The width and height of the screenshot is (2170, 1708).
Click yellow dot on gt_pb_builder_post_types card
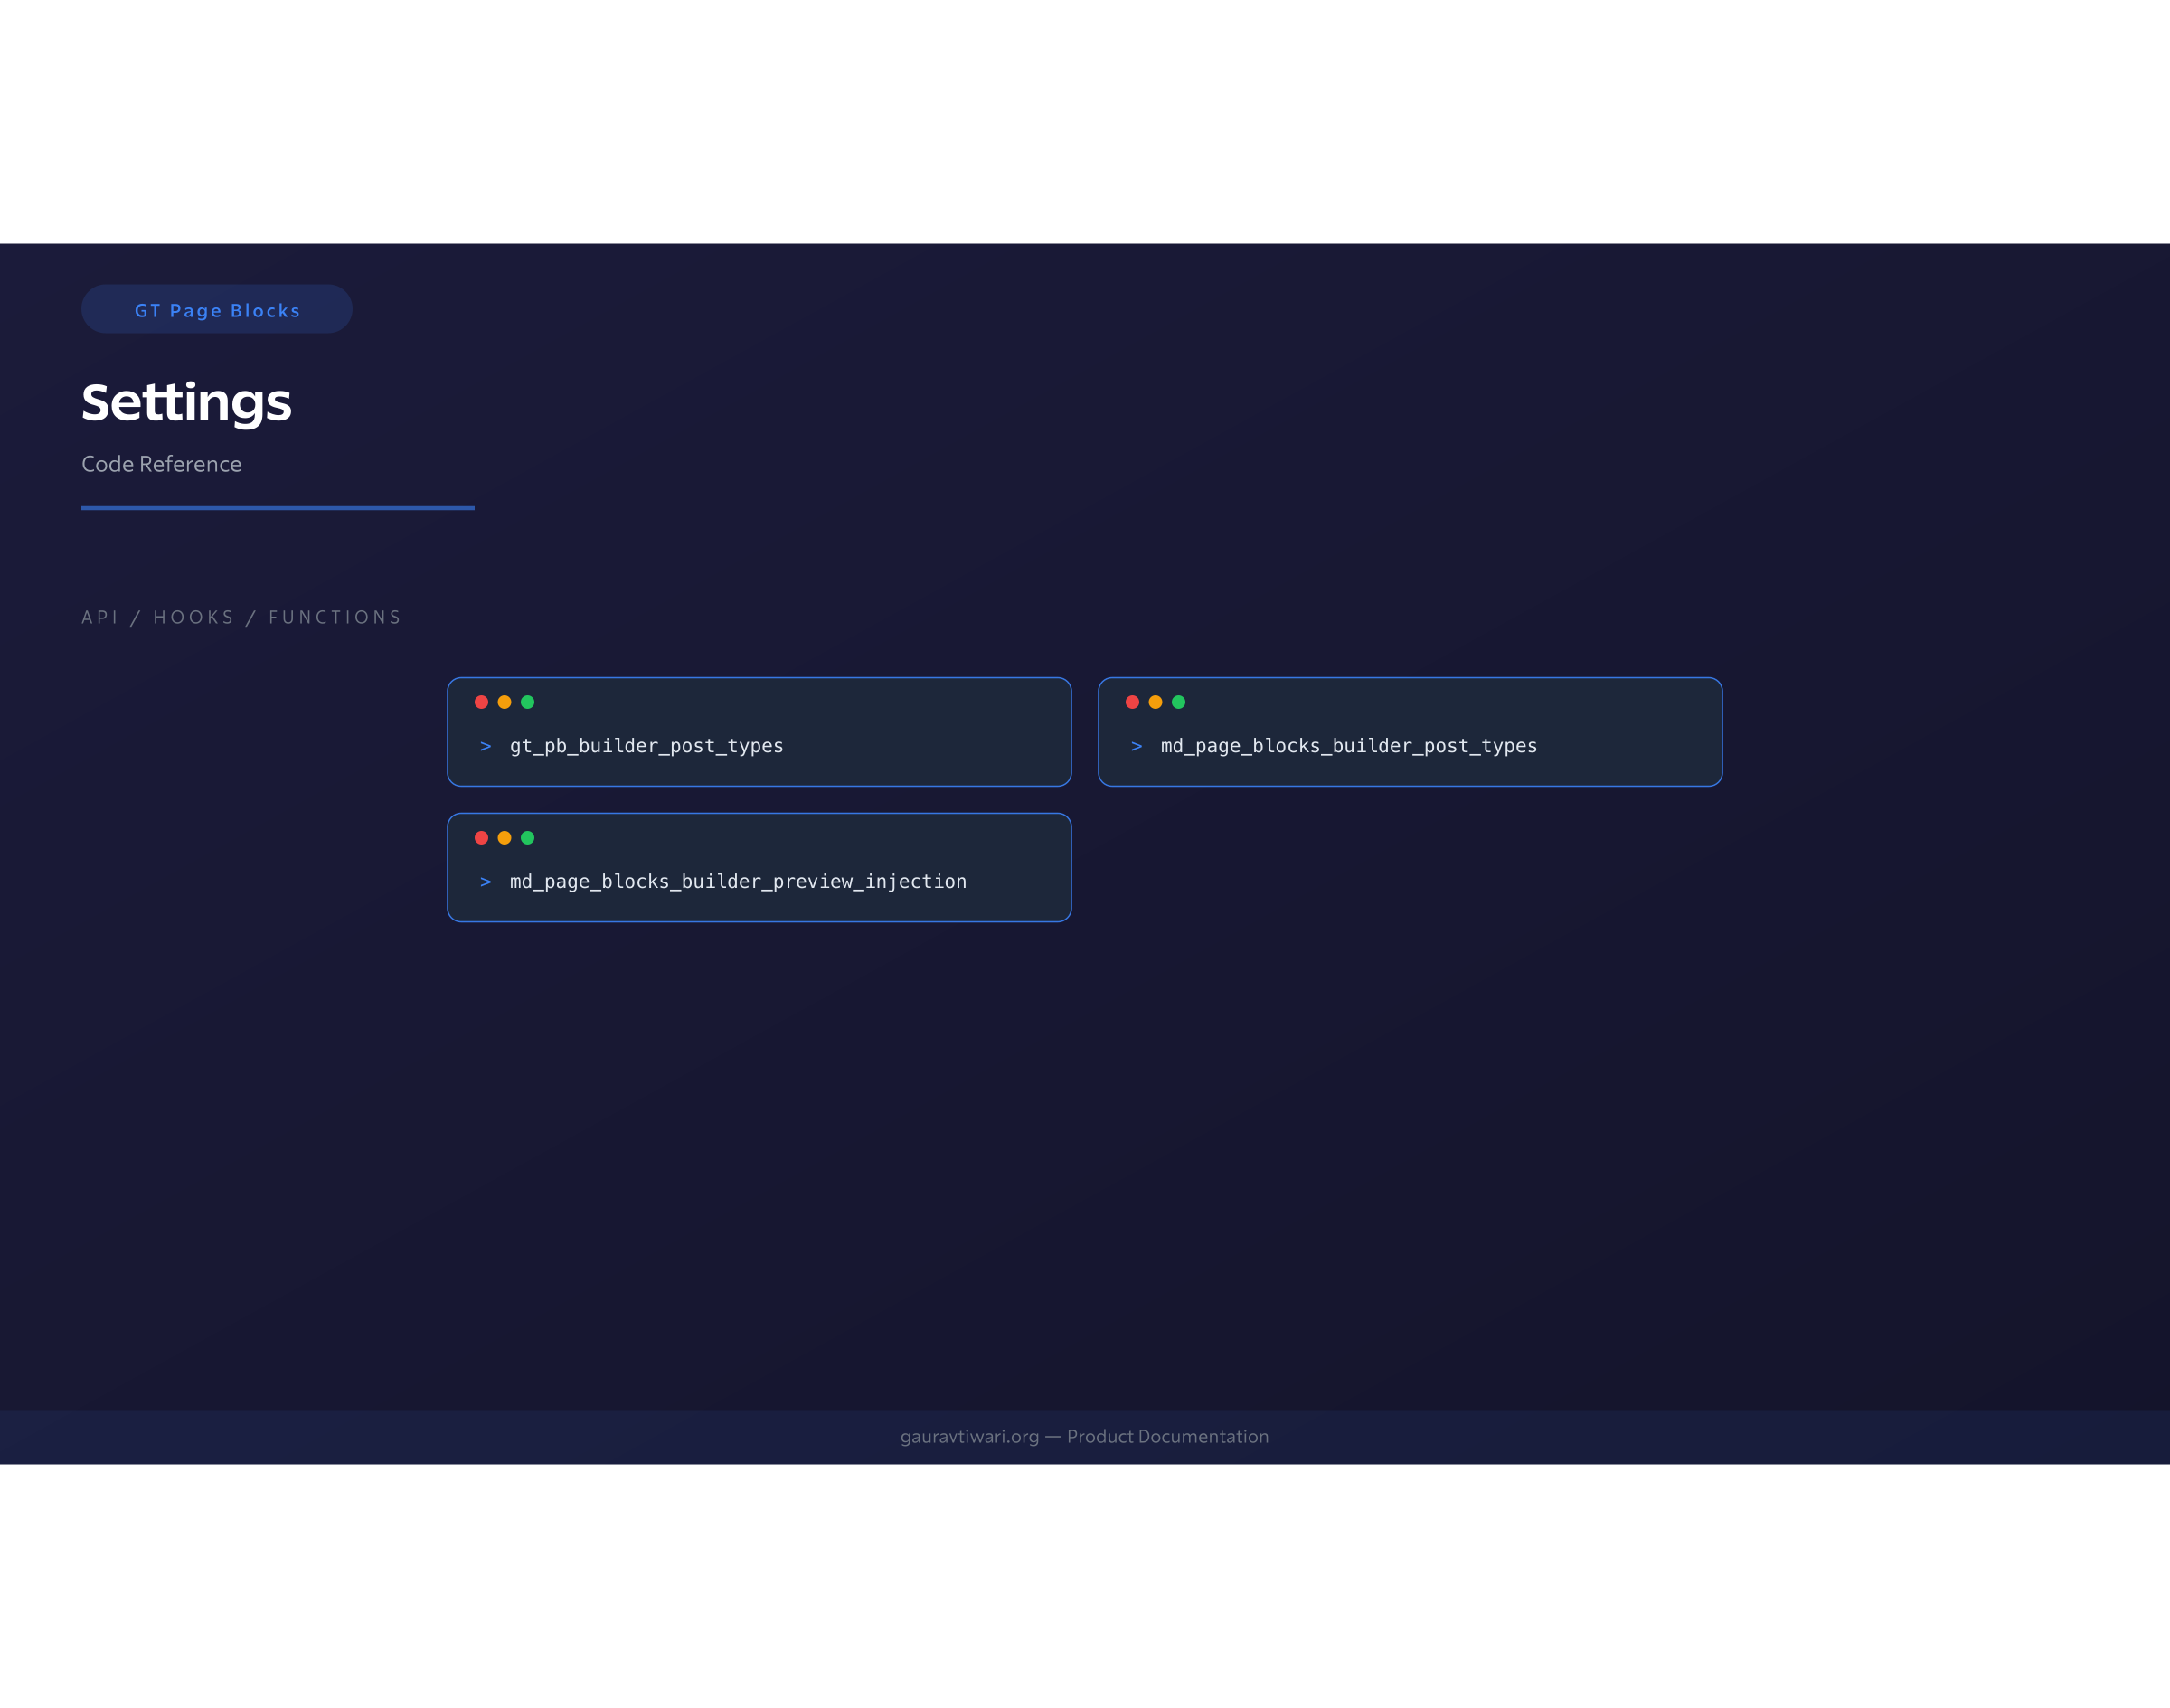click(x=504, y=702)
